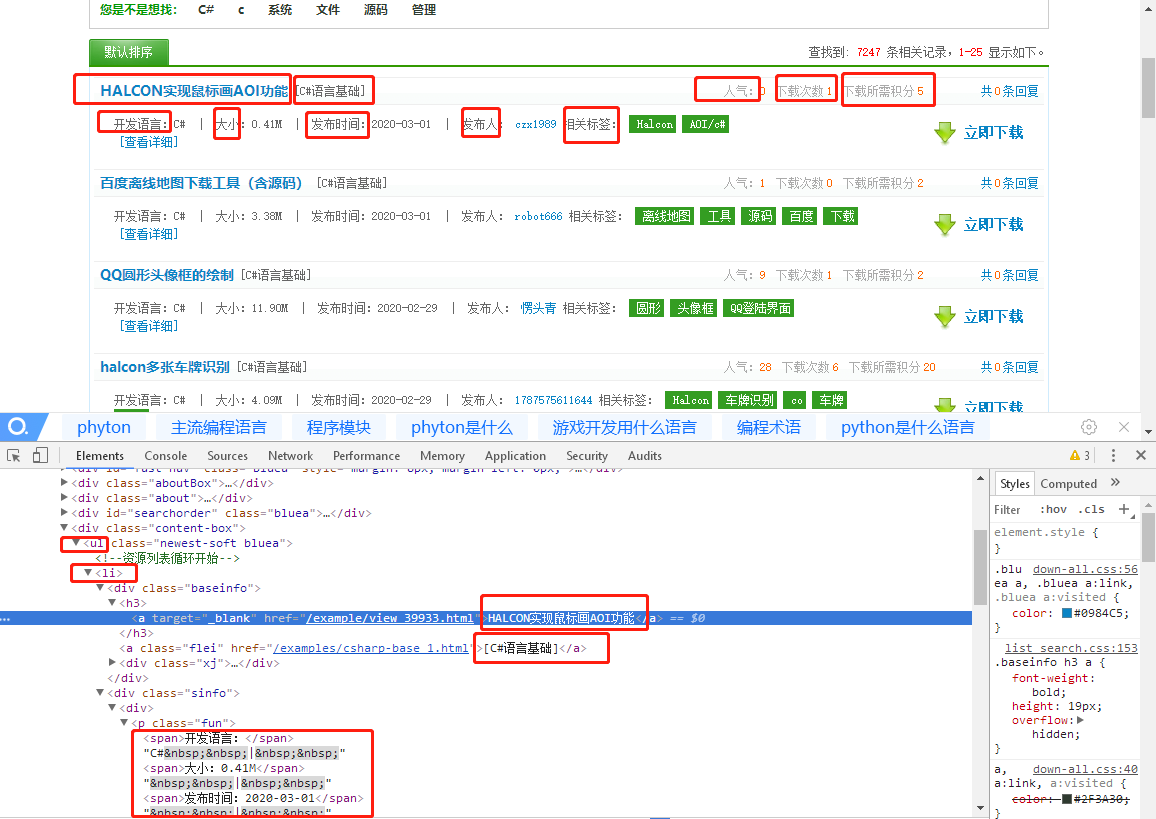Viewport: 1156px width, 819px height.
Task: Open DevTools three-dot customize menu
Action: [1113, 456]
